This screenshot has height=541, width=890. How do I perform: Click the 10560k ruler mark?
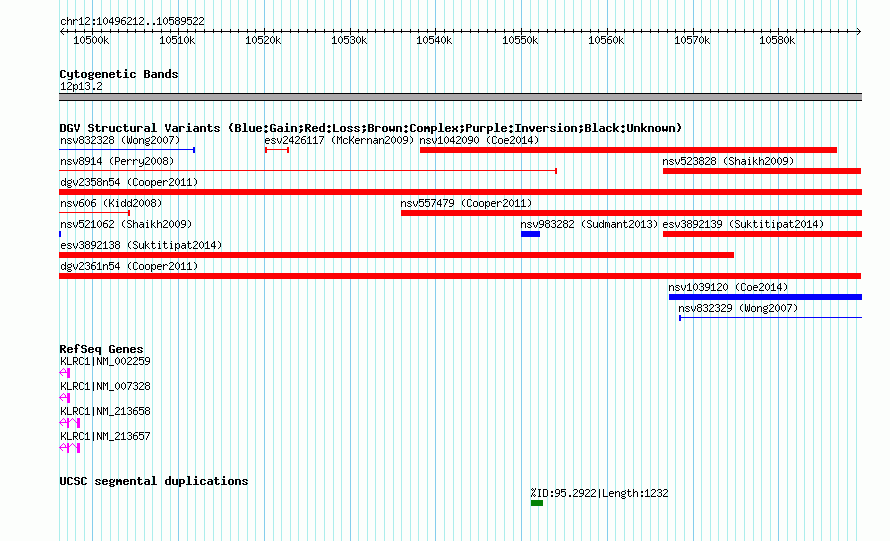point(606,40)
